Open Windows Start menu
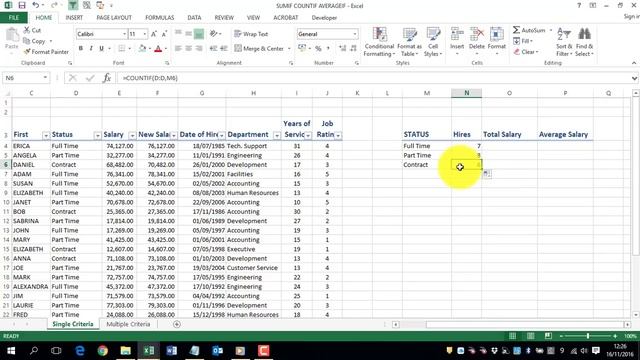640x360 pixels. 11,351
